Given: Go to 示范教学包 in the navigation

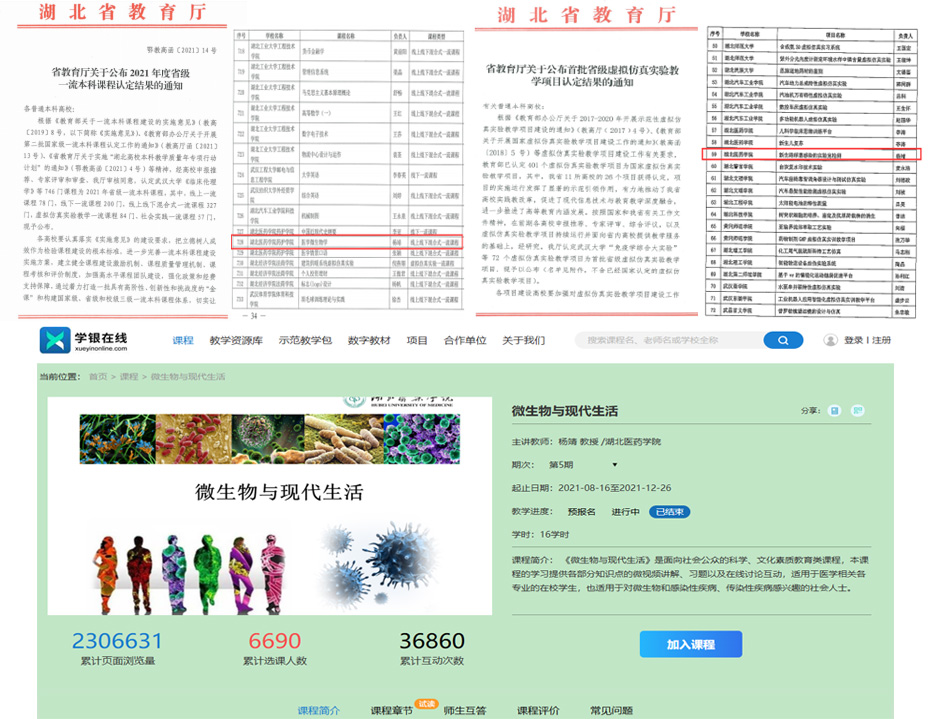Looking at the screenshot, I should tap(305, 341).
